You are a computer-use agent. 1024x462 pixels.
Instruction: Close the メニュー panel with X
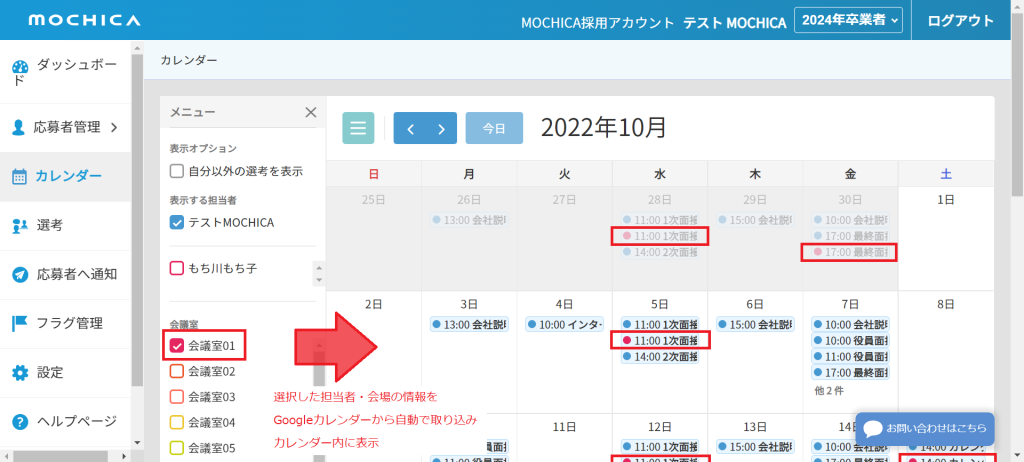(310, 112)
